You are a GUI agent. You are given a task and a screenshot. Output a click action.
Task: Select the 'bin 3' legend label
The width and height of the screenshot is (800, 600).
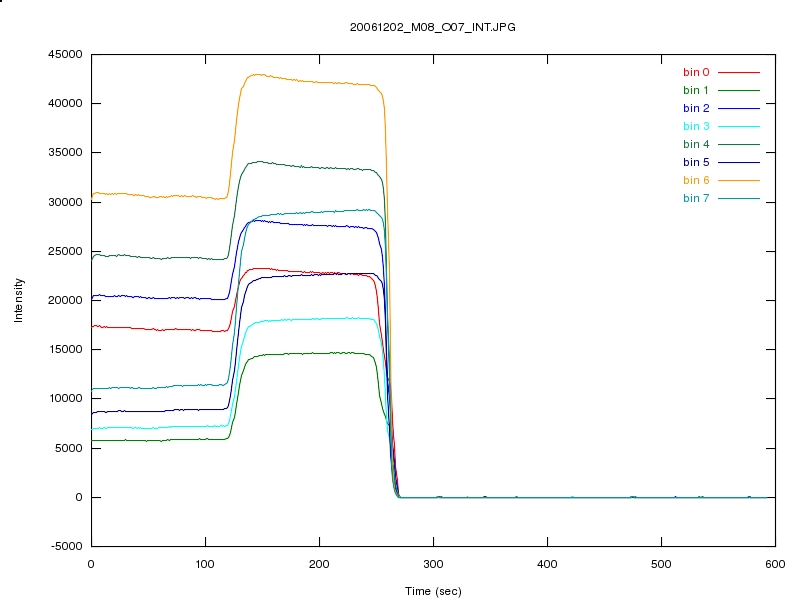(x=696, y=126)
